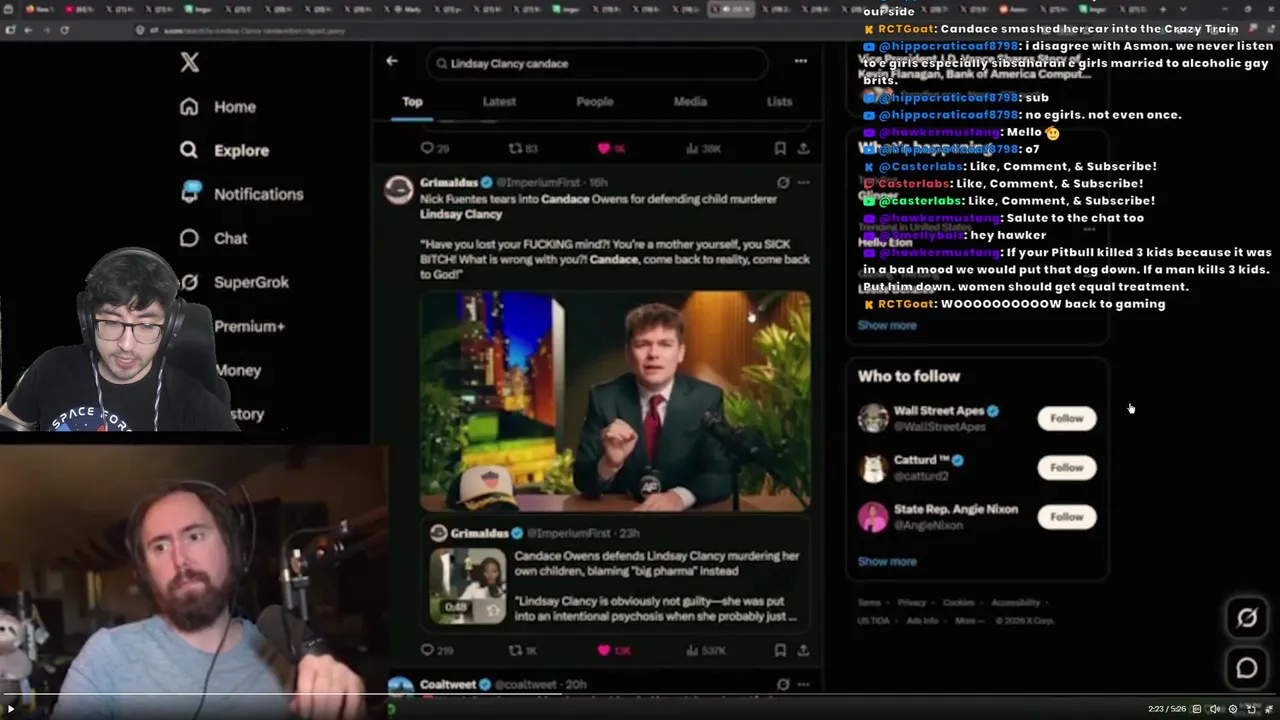Image resolution: width=1280 pixels, height=720 pixels.
Task: Bookmark the Grimaldus post with 537K views
Action: point(780,650)
